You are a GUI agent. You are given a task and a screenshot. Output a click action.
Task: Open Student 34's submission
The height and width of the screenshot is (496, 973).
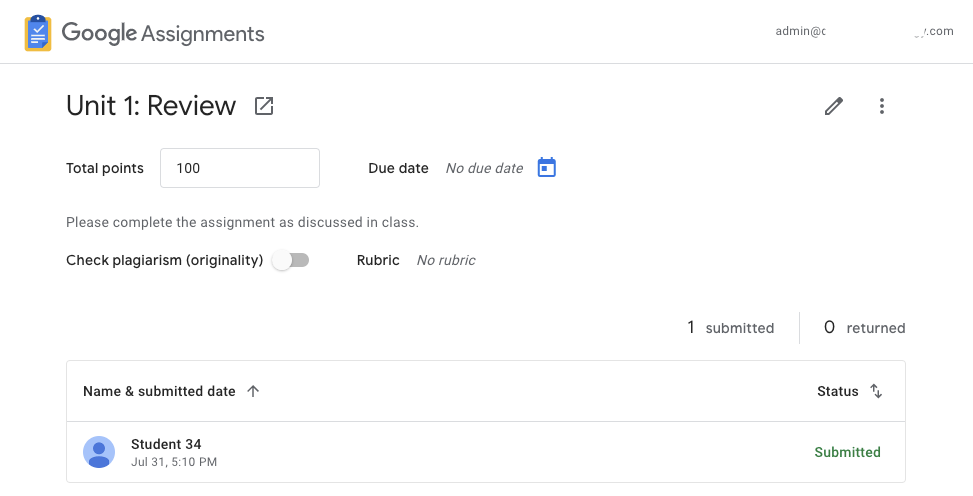point(166,444)
